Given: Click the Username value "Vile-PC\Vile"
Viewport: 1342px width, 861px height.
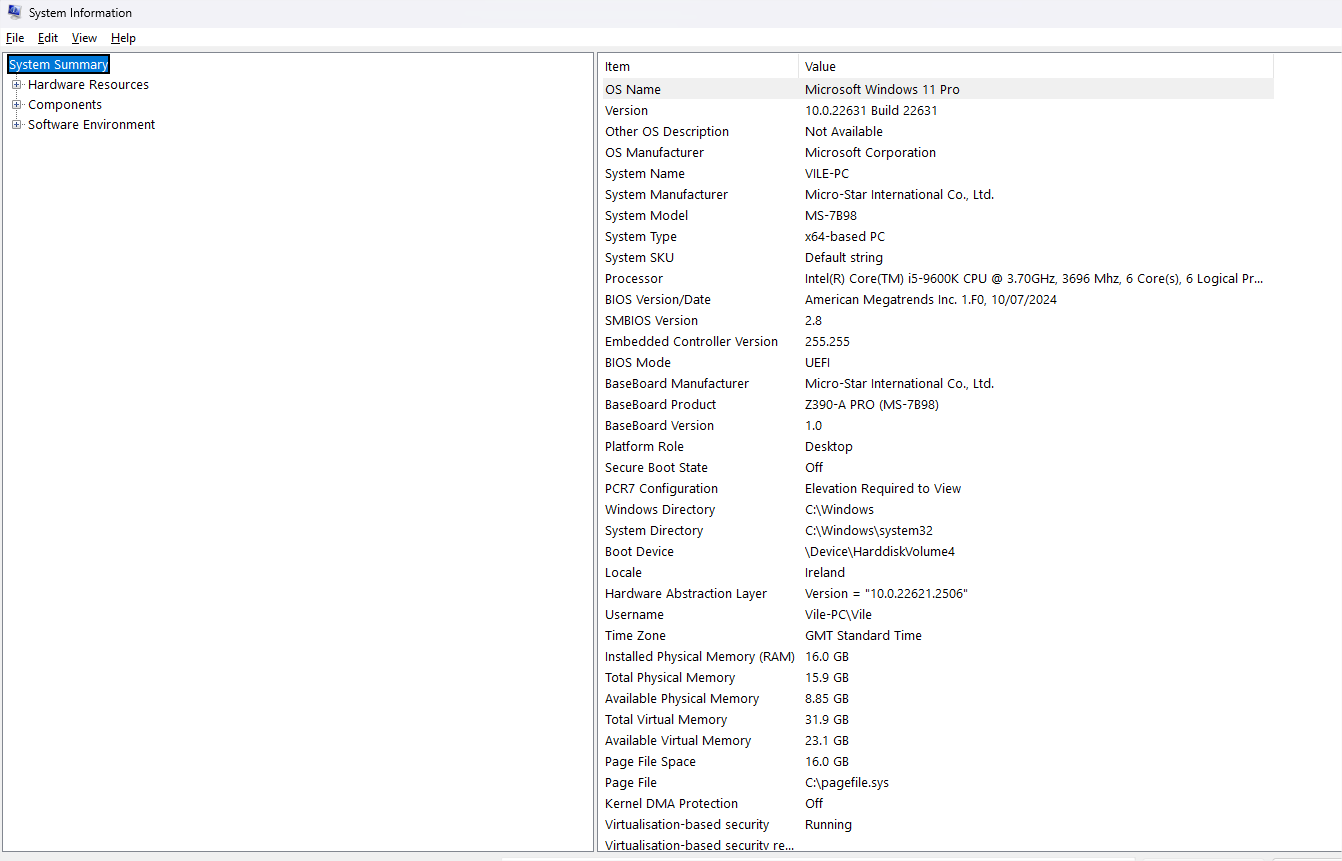Looking at the screenshot, I should [838, 615].
